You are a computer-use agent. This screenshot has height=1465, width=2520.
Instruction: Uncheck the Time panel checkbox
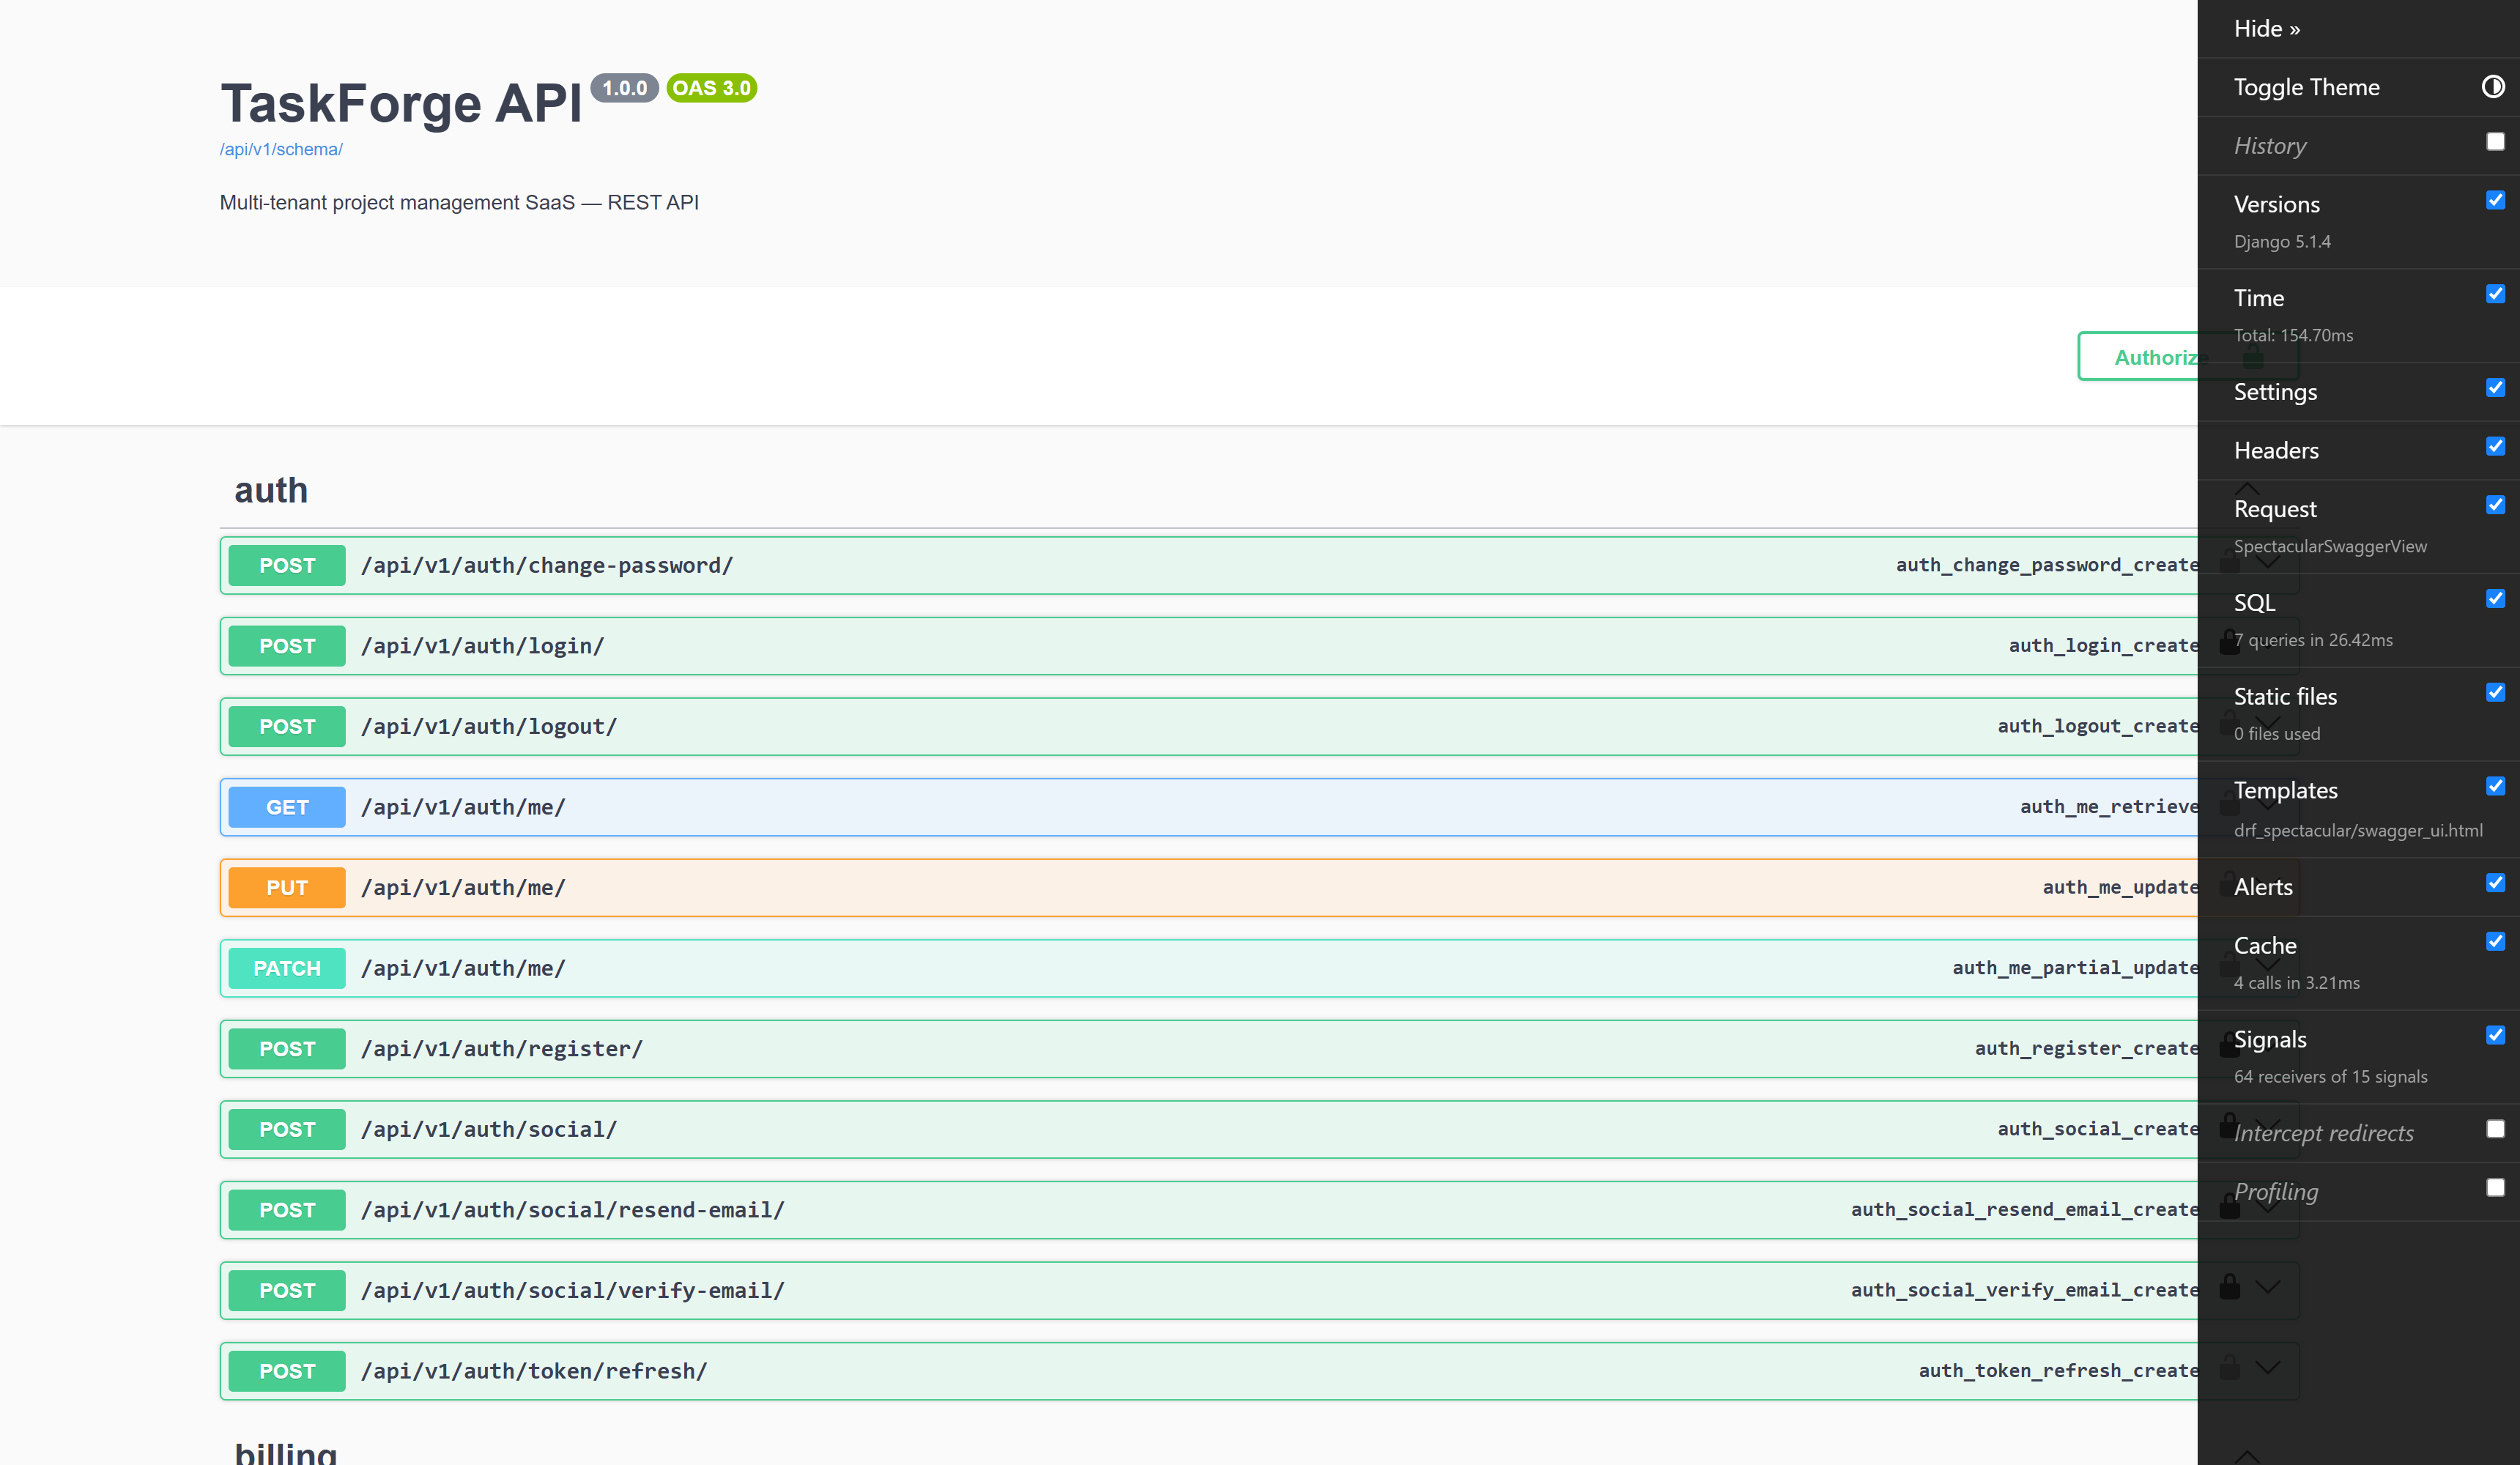(x=2495, y=294)
